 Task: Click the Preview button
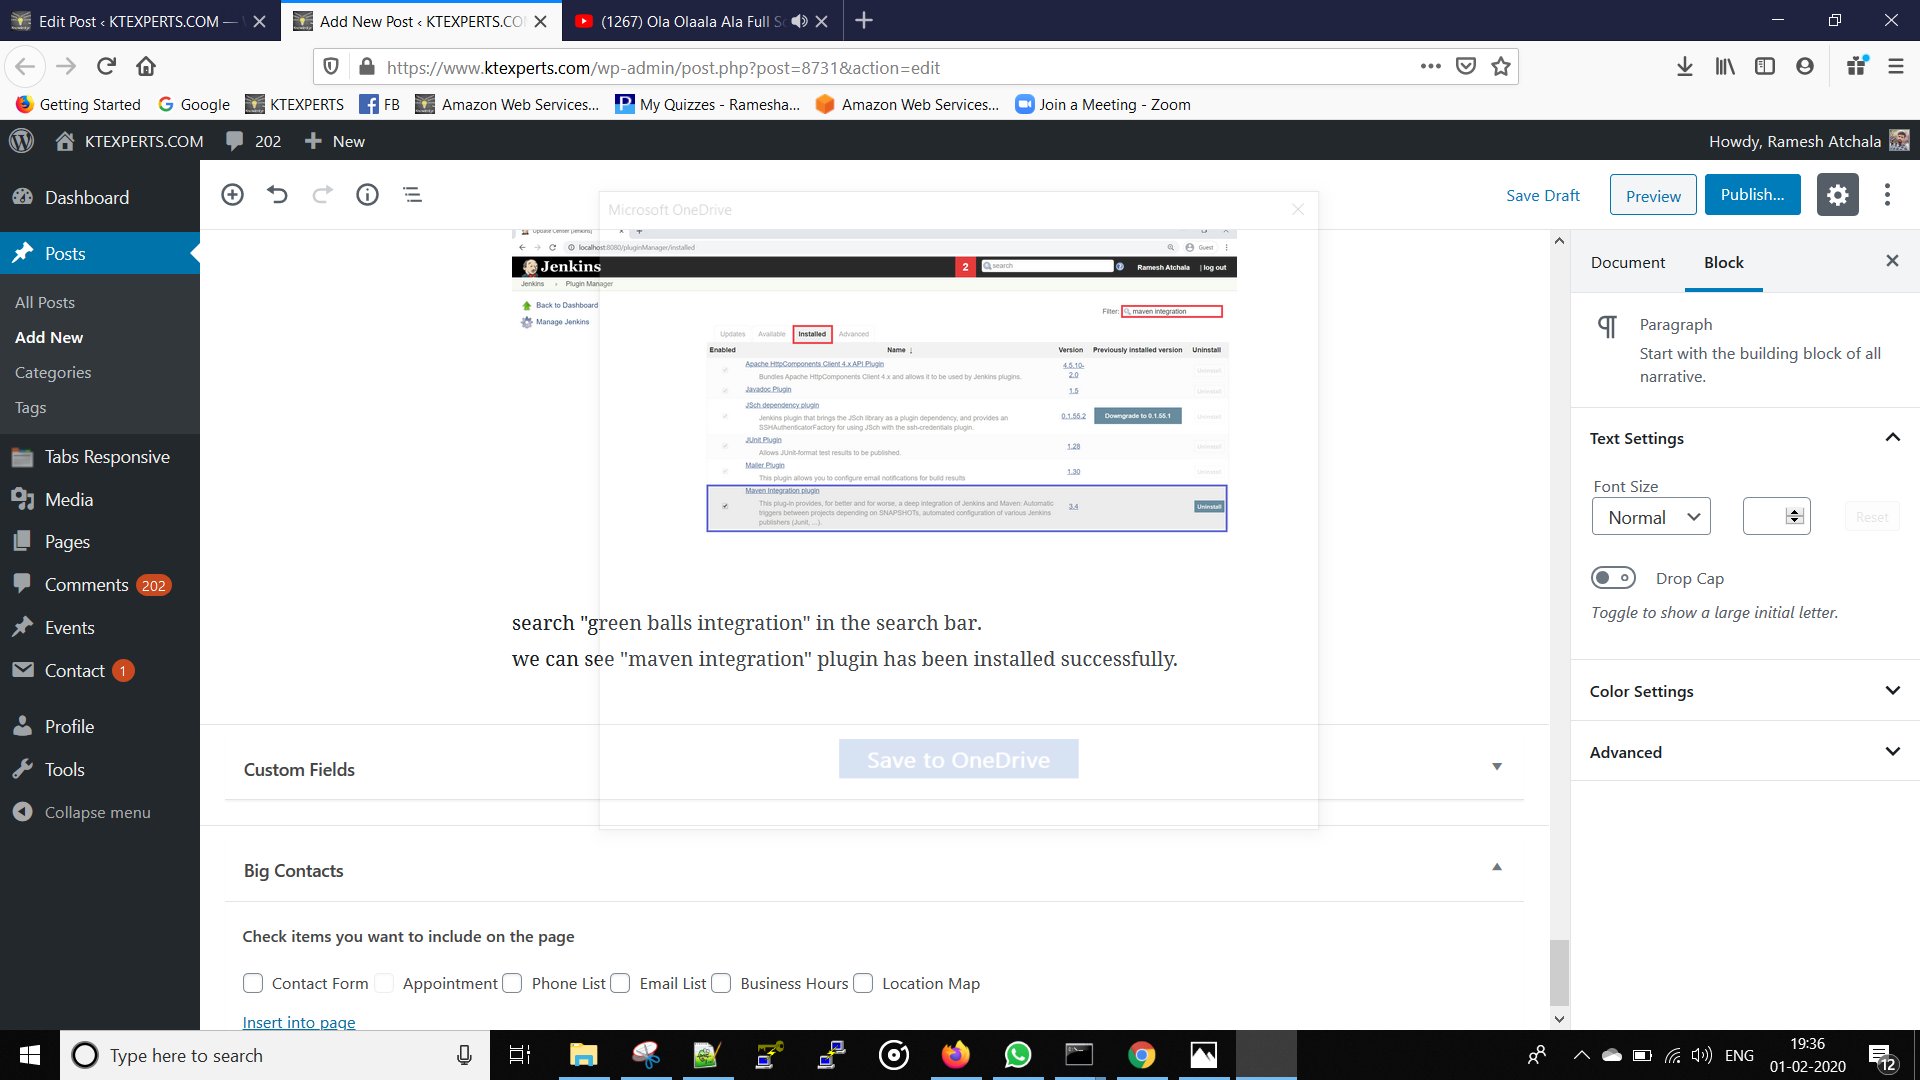[1653, 195]
